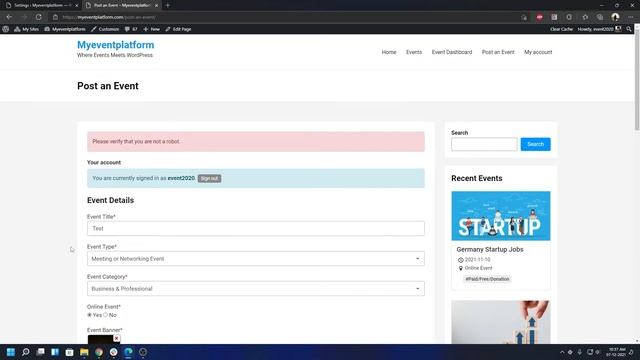Open the second recent event thumbnail
The height and width of the screenshot is (360, 640).
[x=501, y=322]
